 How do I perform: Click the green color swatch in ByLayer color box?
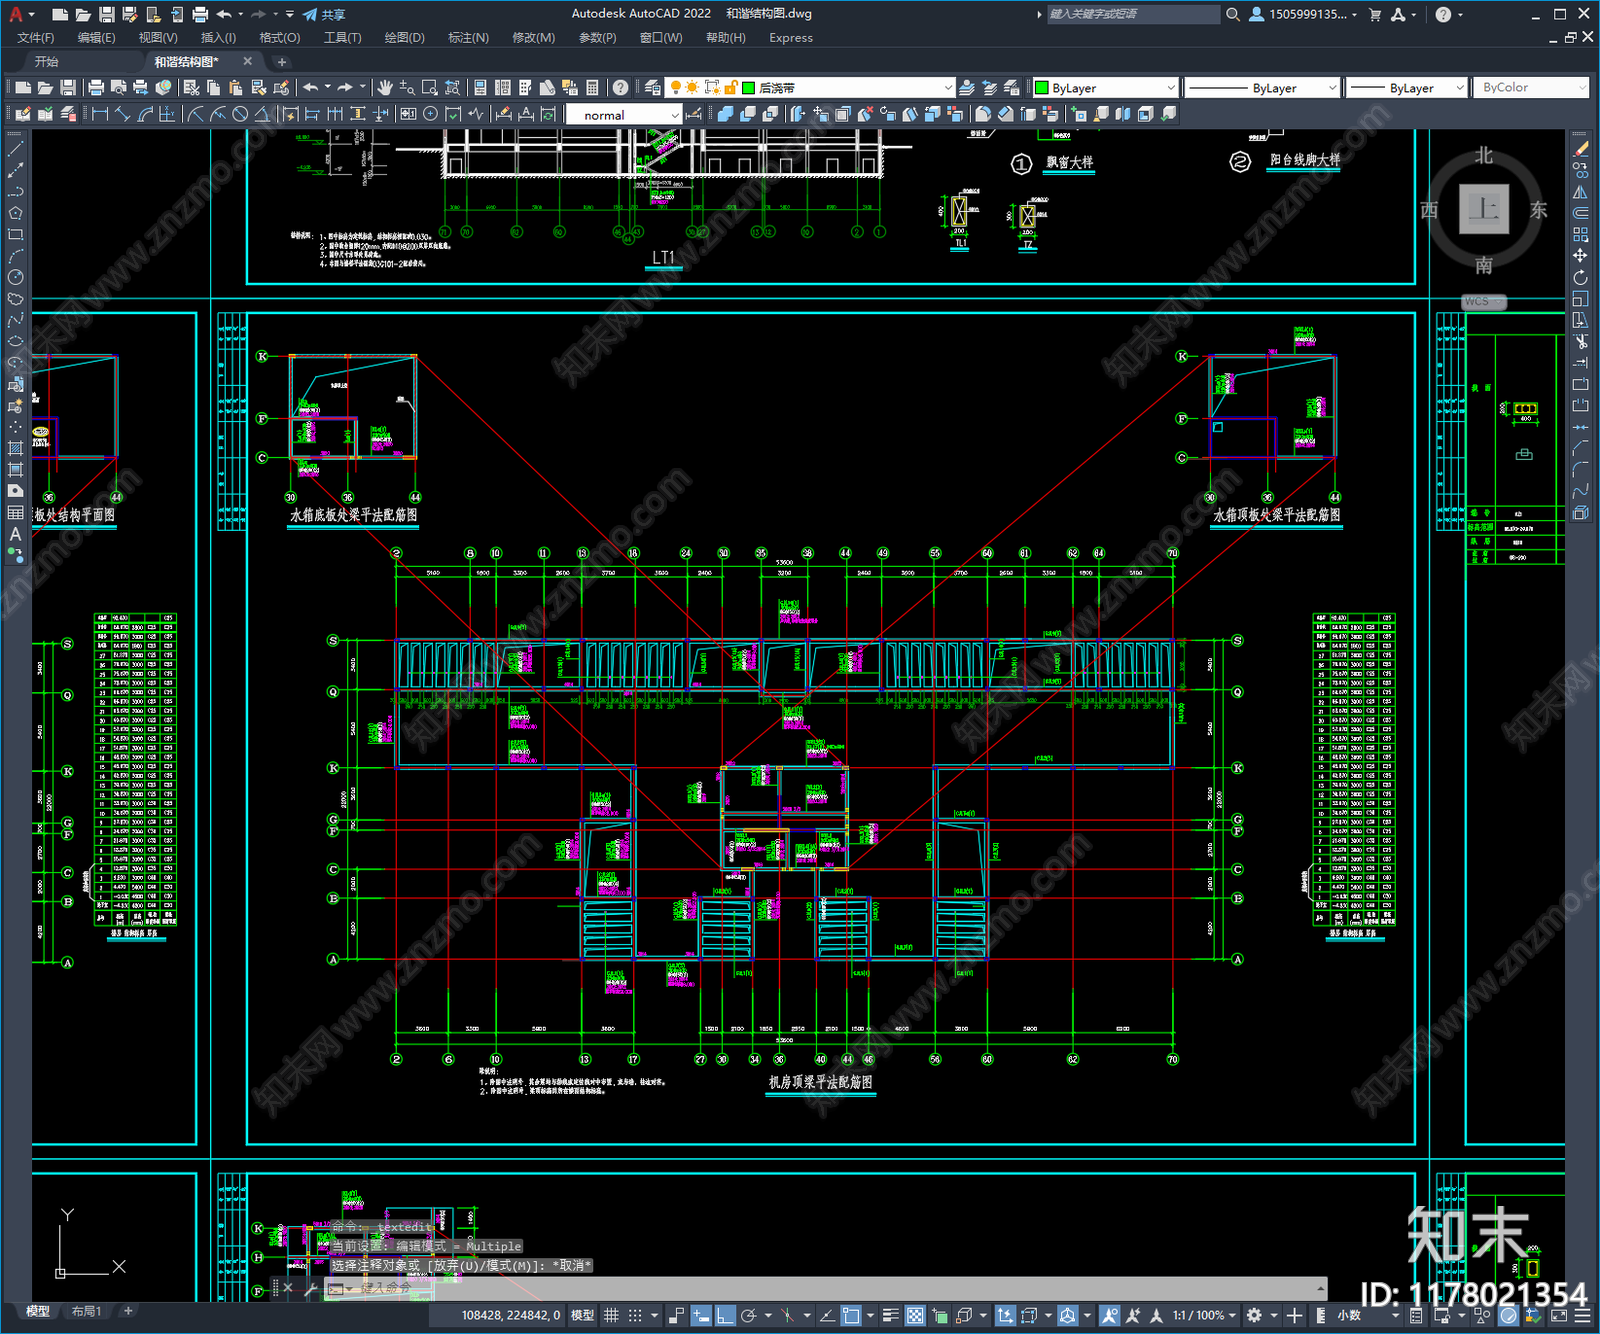[1041, 88]
